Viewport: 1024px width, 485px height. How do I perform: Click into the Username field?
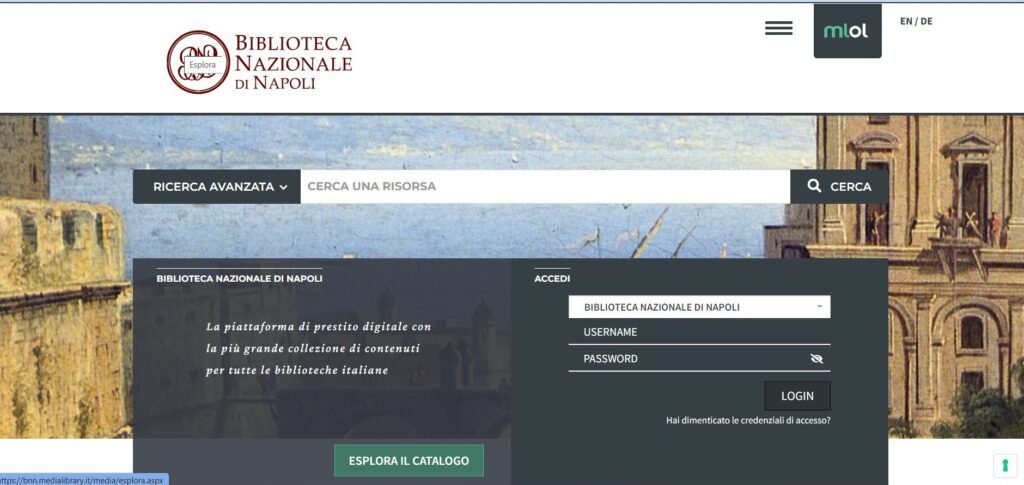point(699,332)
